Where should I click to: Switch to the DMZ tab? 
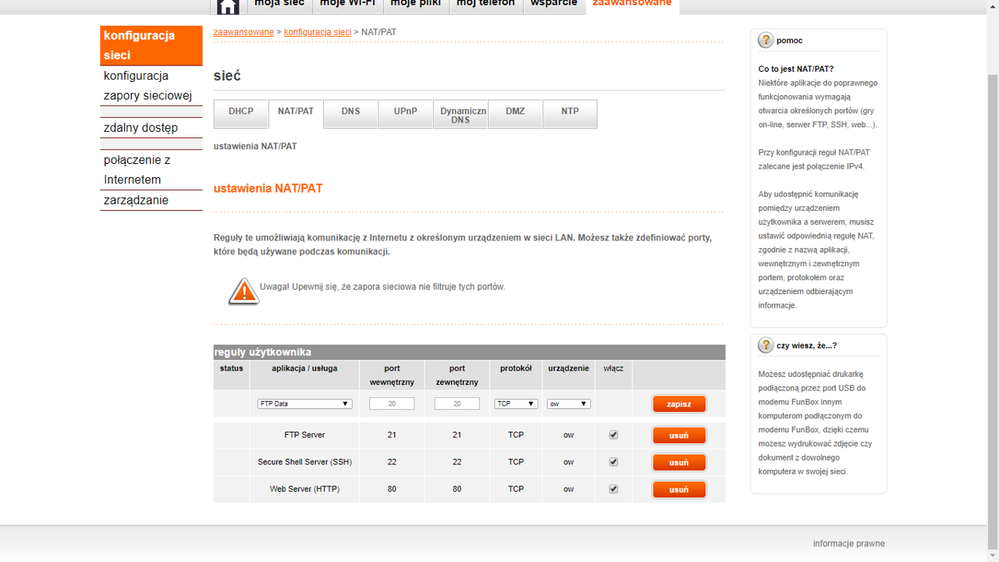[515, 114]
